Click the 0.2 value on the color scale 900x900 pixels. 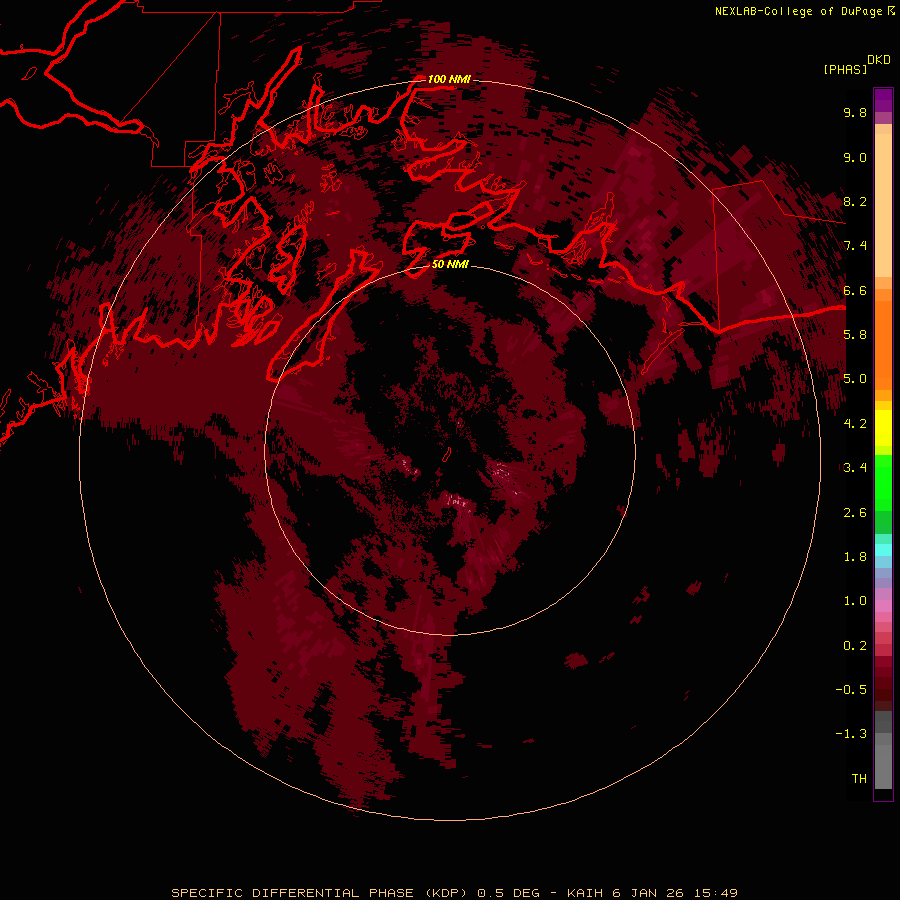pyautogui.click(x=855, y=645)
